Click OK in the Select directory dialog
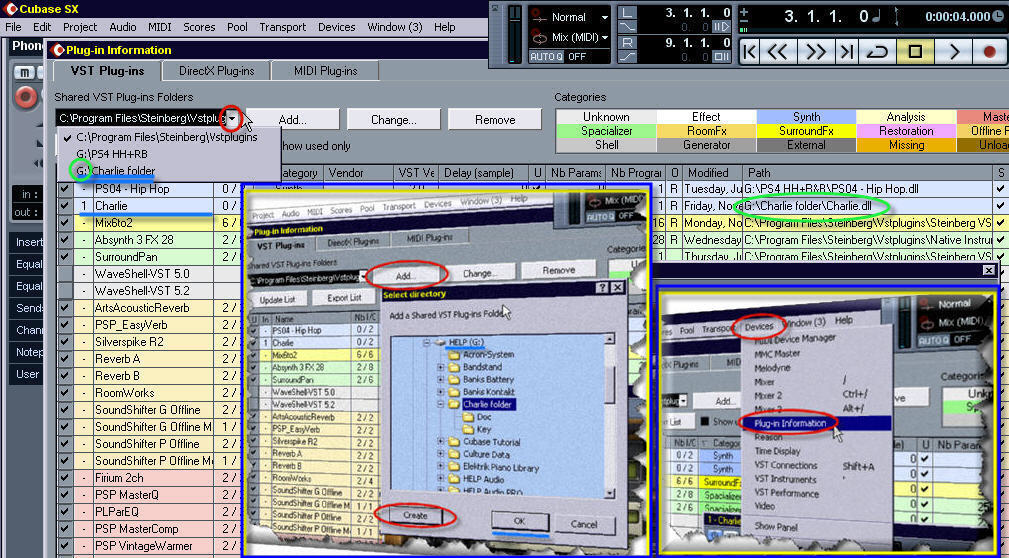This screenshot has width=1009, height=558. click(x=520, y=522)
